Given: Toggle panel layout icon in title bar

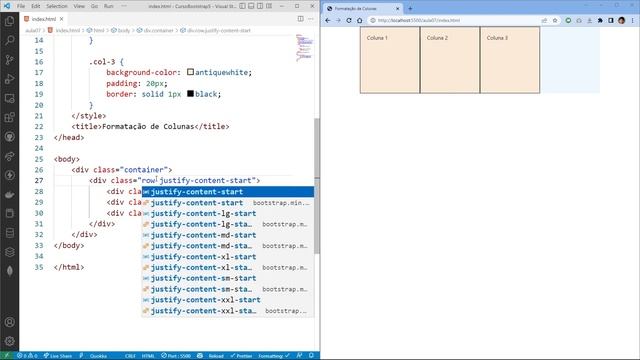Looking at the screenshot, I should tap(251, 6).
